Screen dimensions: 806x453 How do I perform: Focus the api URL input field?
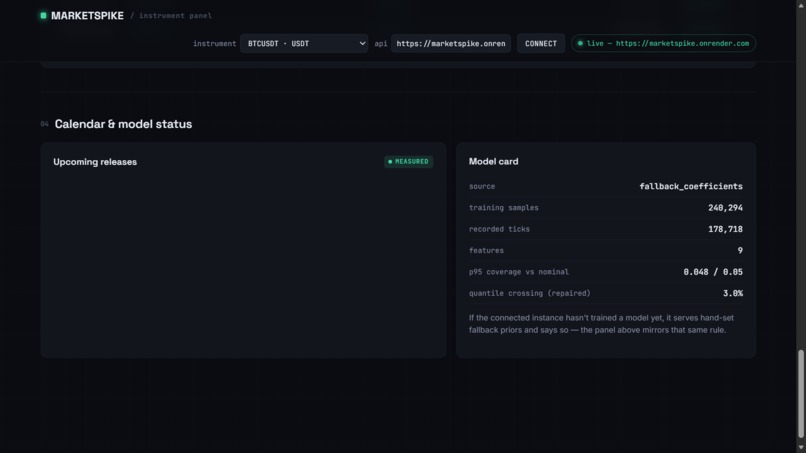pos(451,44)
